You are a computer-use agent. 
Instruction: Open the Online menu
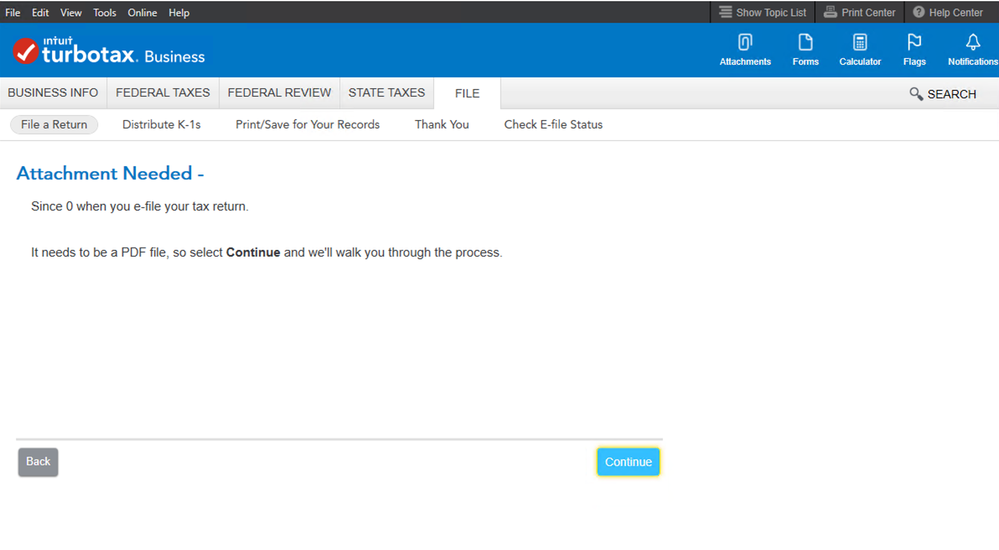pyautogui.click(x=142, y=13)
